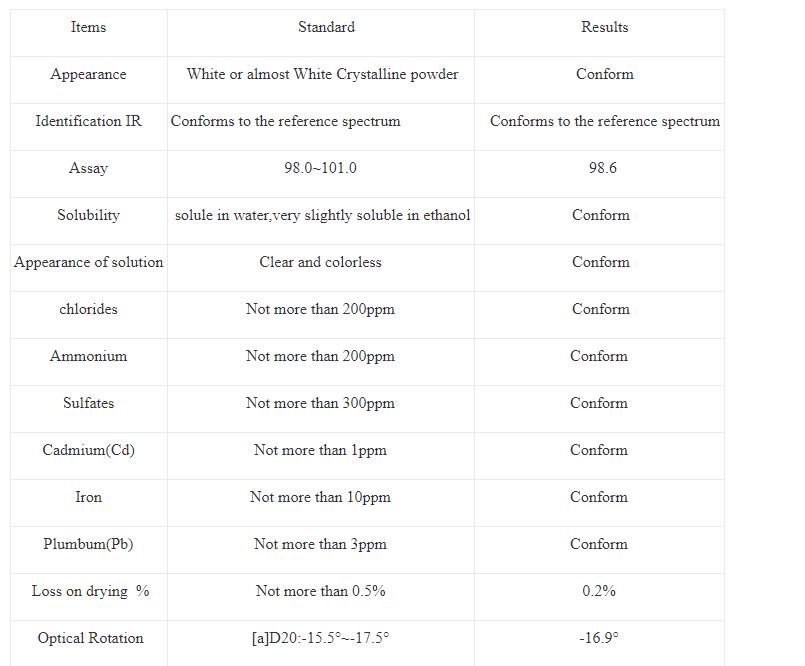Select the Assay standard value 98.0~101.0
Viewport: 805px width, 666px height.
(320, 168)
